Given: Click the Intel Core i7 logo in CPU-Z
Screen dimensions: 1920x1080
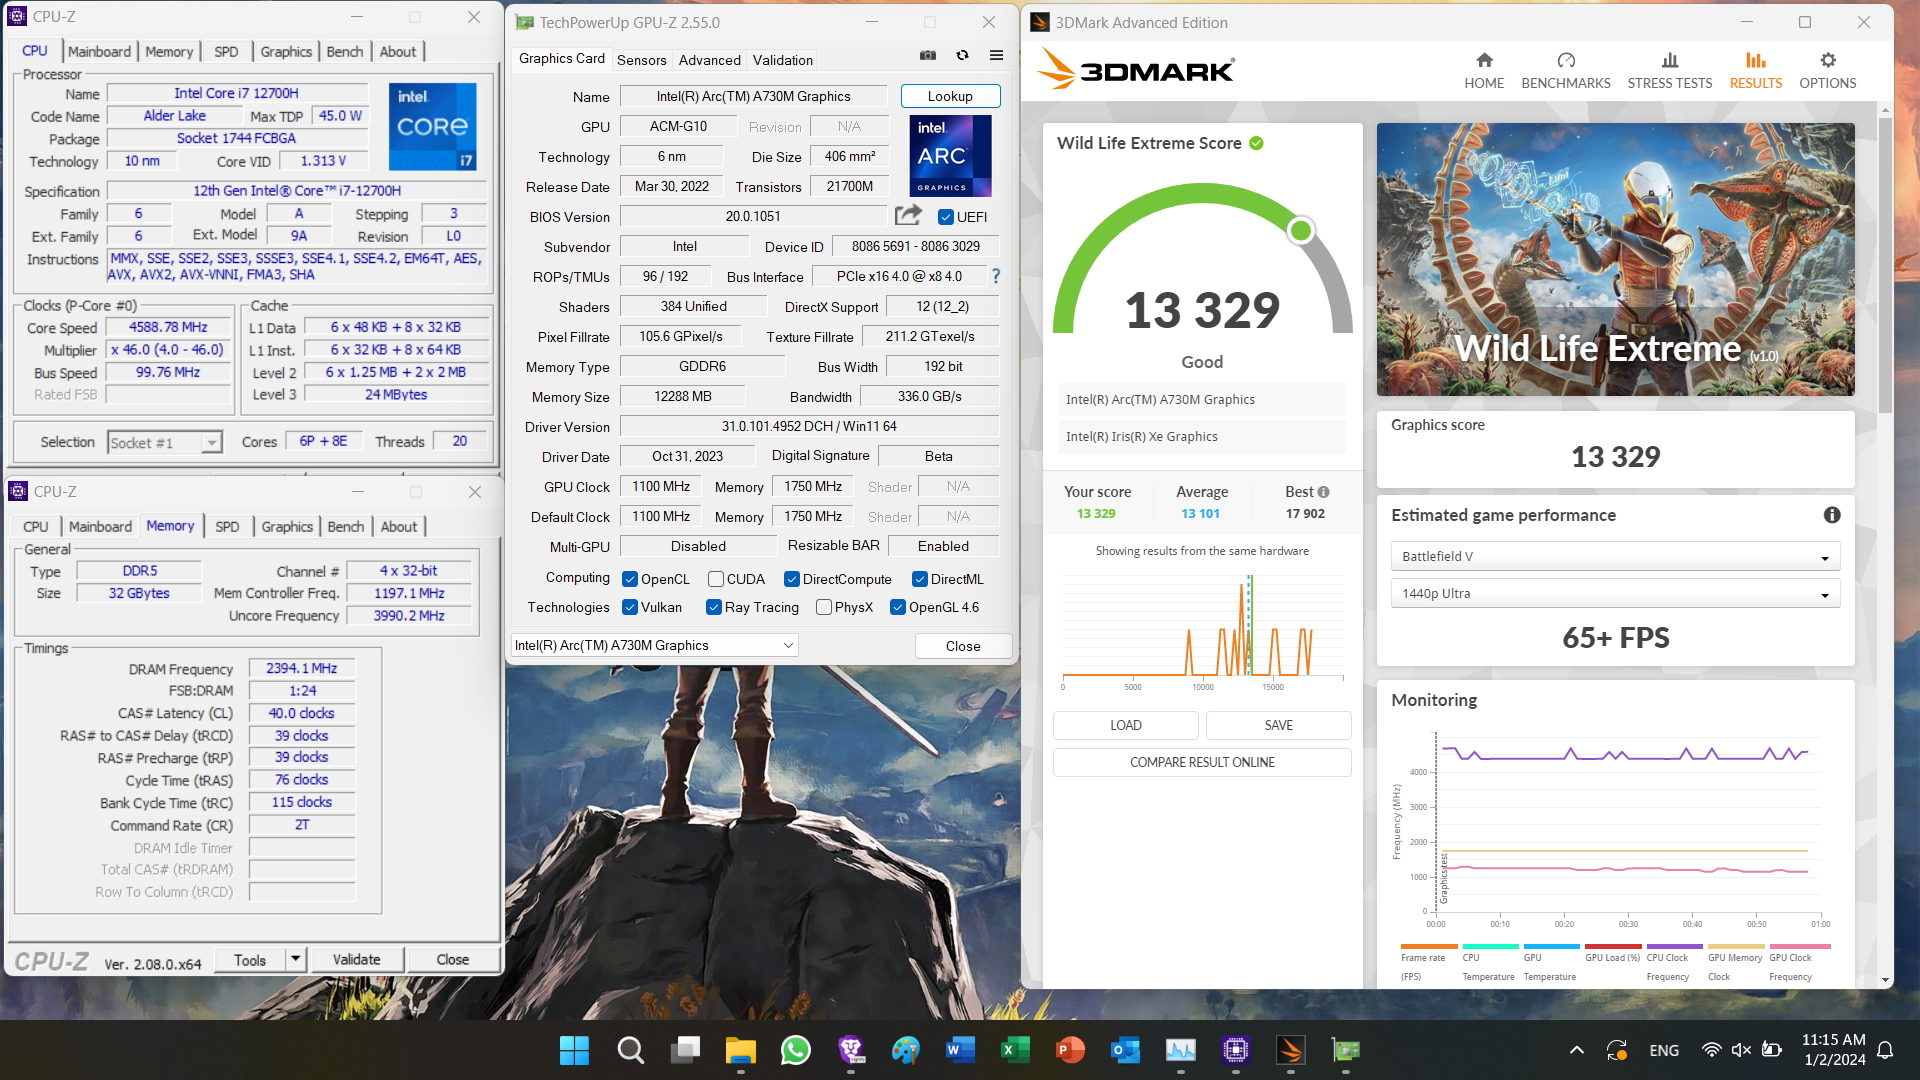Looking at the screenshot, I should [x=432, y=126].
